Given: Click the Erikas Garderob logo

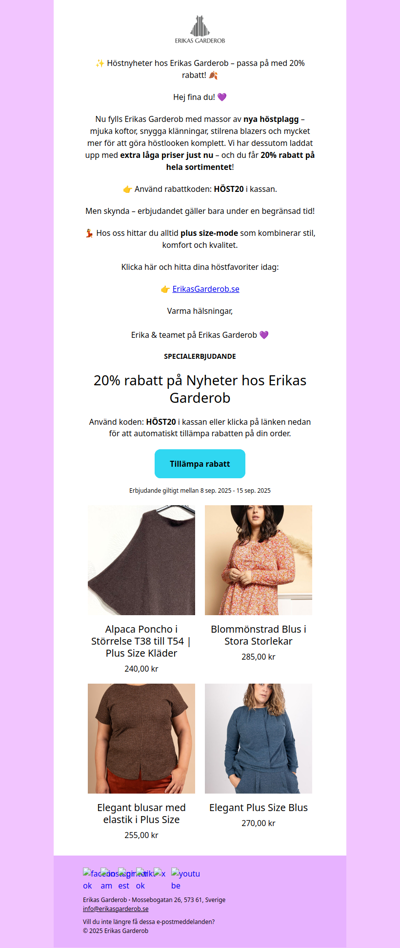Looking at the screenshot, I should click(200, 29).
